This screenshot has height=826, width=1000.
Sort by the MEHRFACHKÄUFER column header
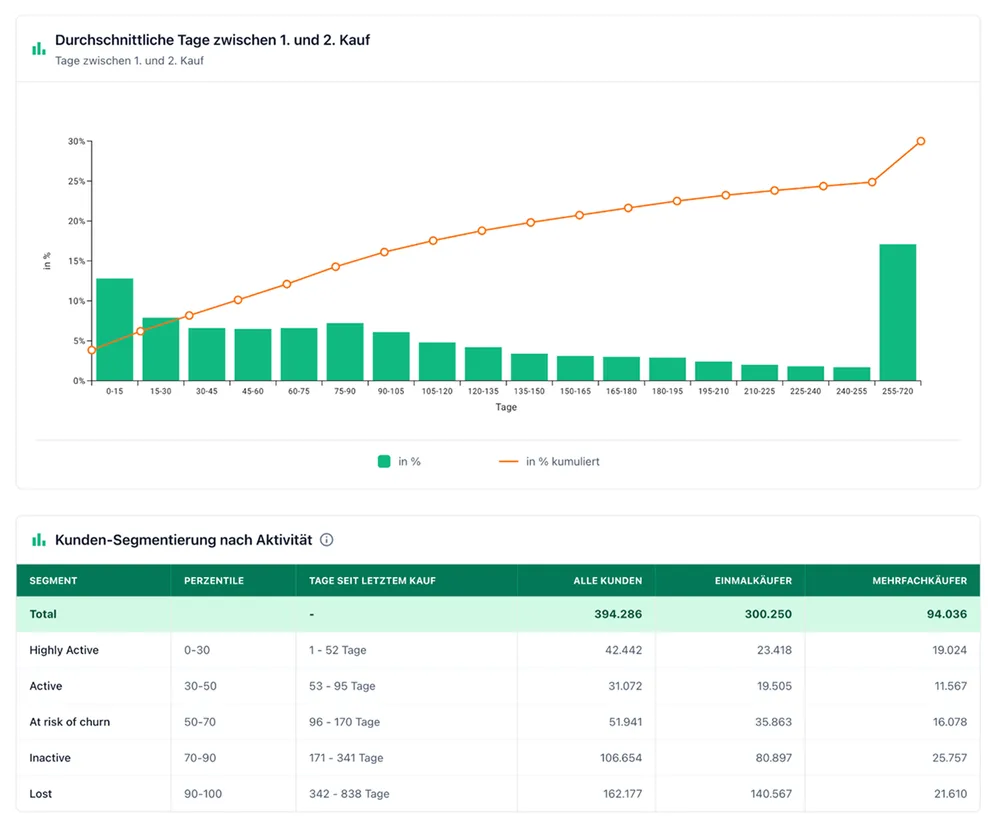click(x=920, y=580)
